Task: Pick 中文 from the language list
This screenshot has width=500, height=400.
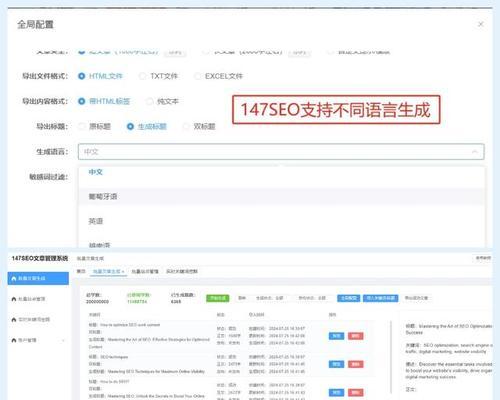Action: (281, 172)
